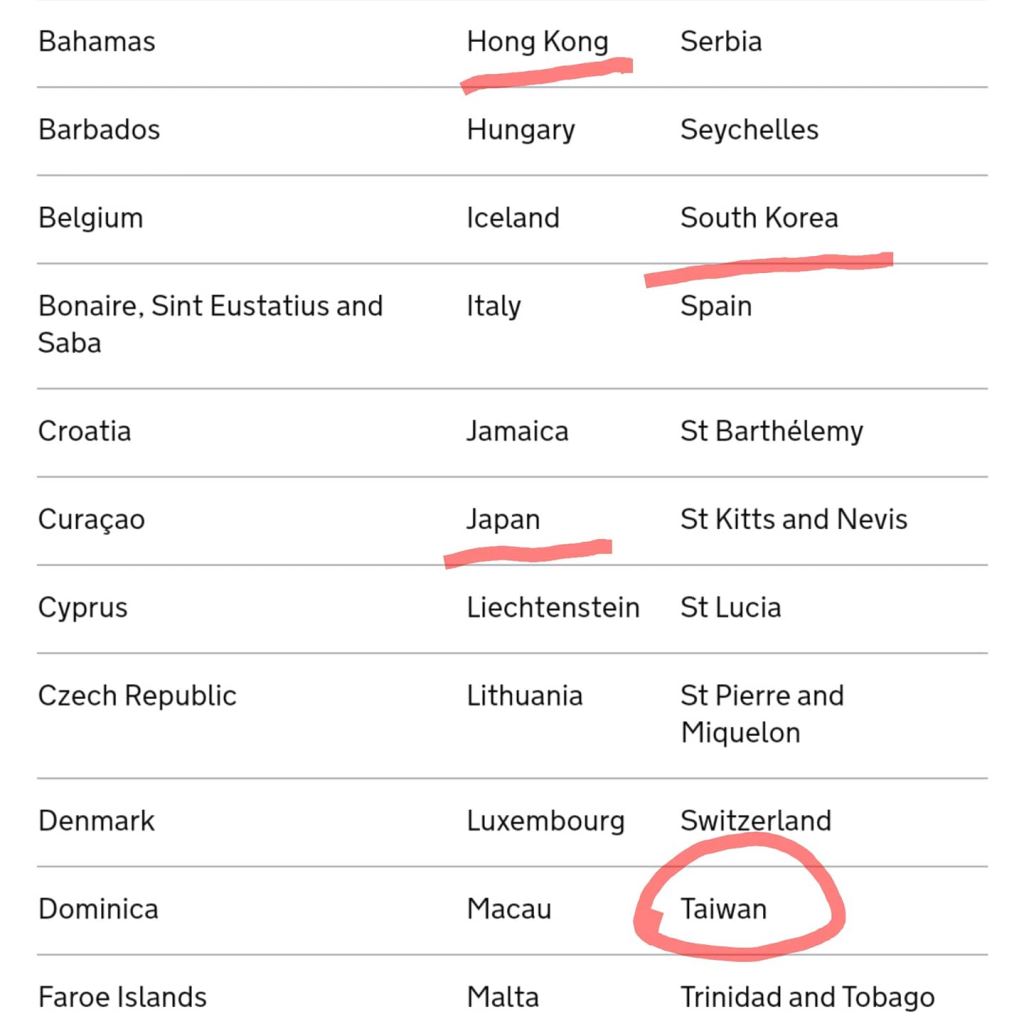Click Bonaire, Sint Eustatius and Saba
This screenshot has height=1024, width=1024.
click(210, 324)
